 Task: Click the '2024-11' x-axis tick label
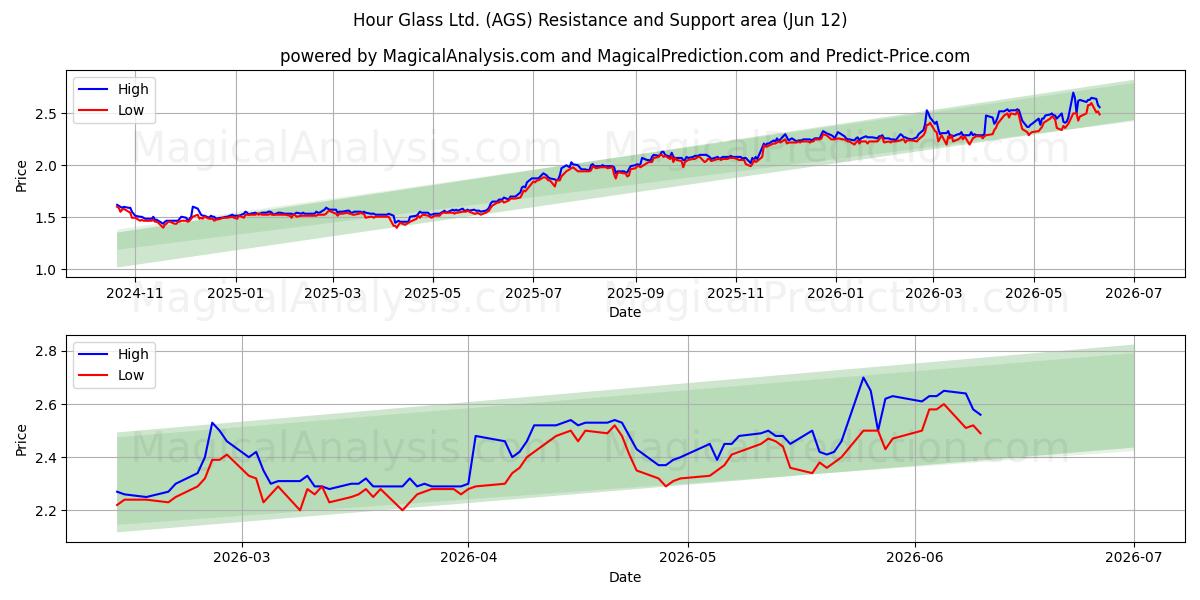coord(134,293)
